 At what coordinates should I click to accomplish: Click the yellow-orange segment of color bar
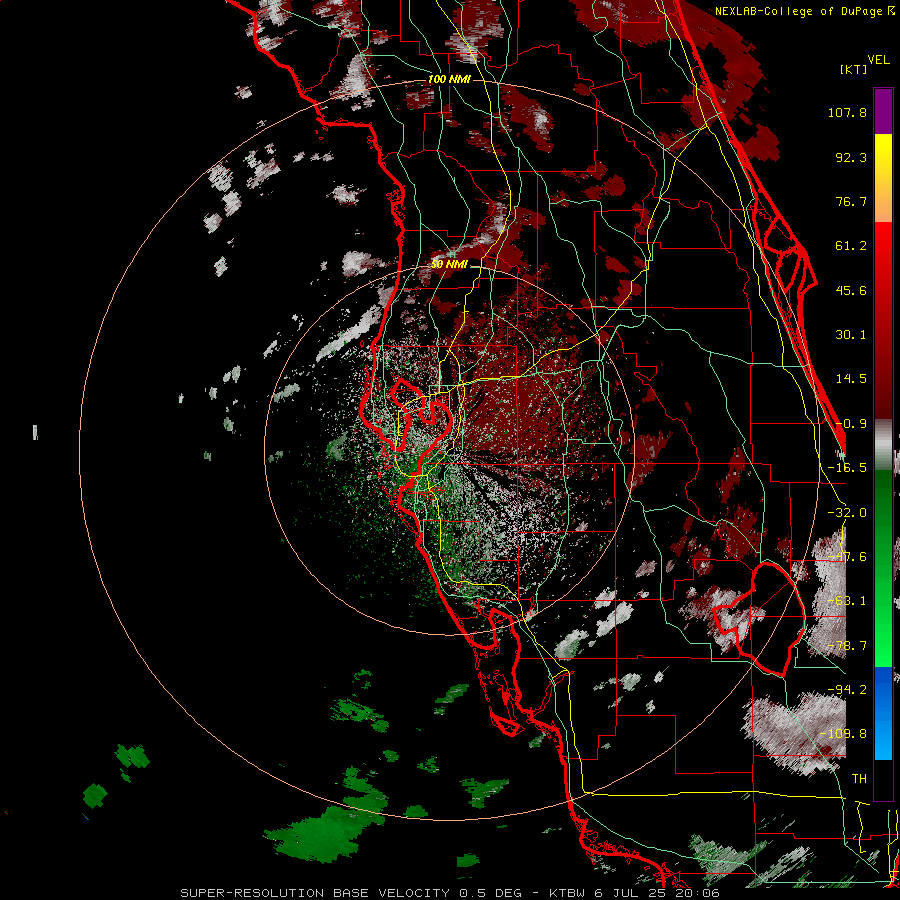click(883, 178)
